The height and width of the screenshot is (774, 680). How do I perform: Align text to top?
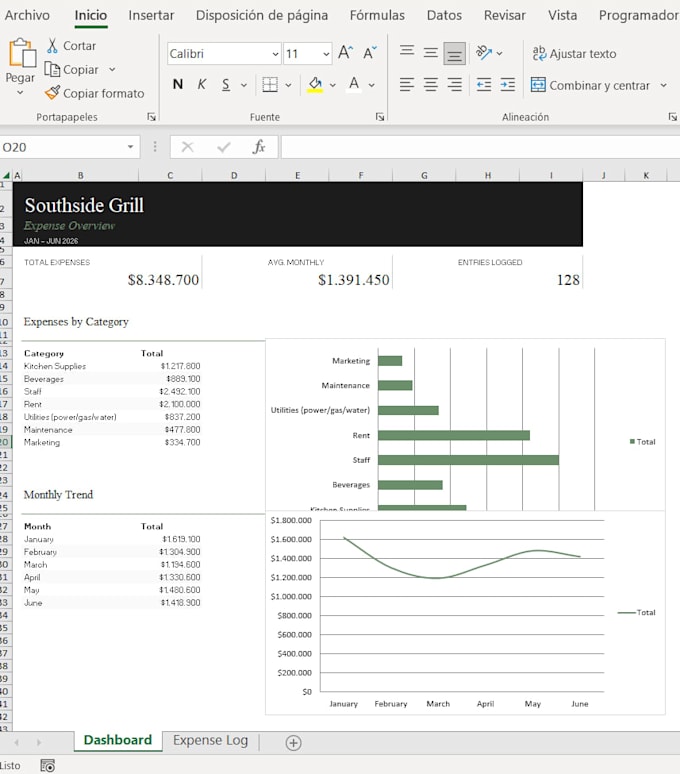(407, 52)
